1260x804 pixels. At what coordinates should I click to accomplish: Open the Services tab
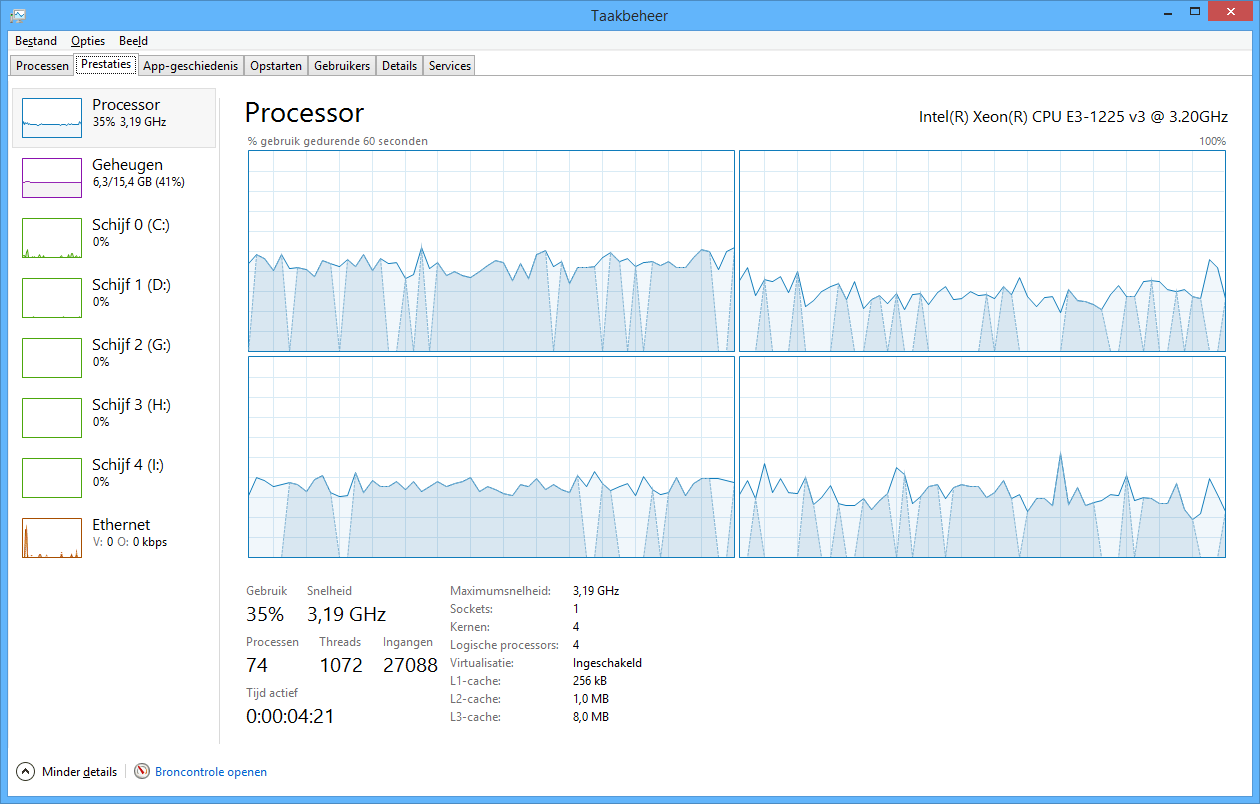450,66
